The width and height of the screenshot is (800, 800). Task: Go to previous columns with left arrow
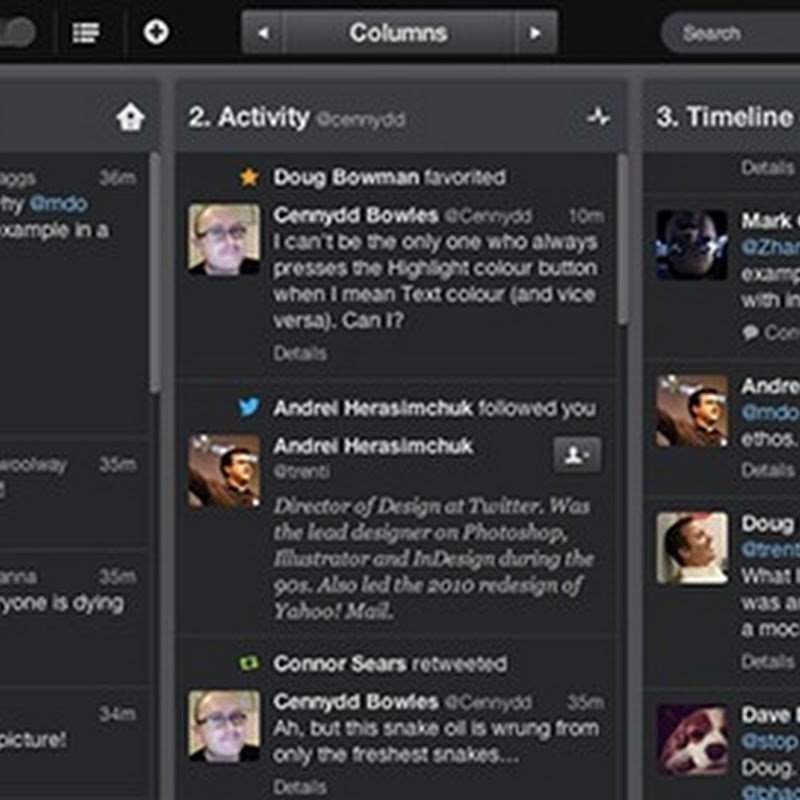(262, 33)
